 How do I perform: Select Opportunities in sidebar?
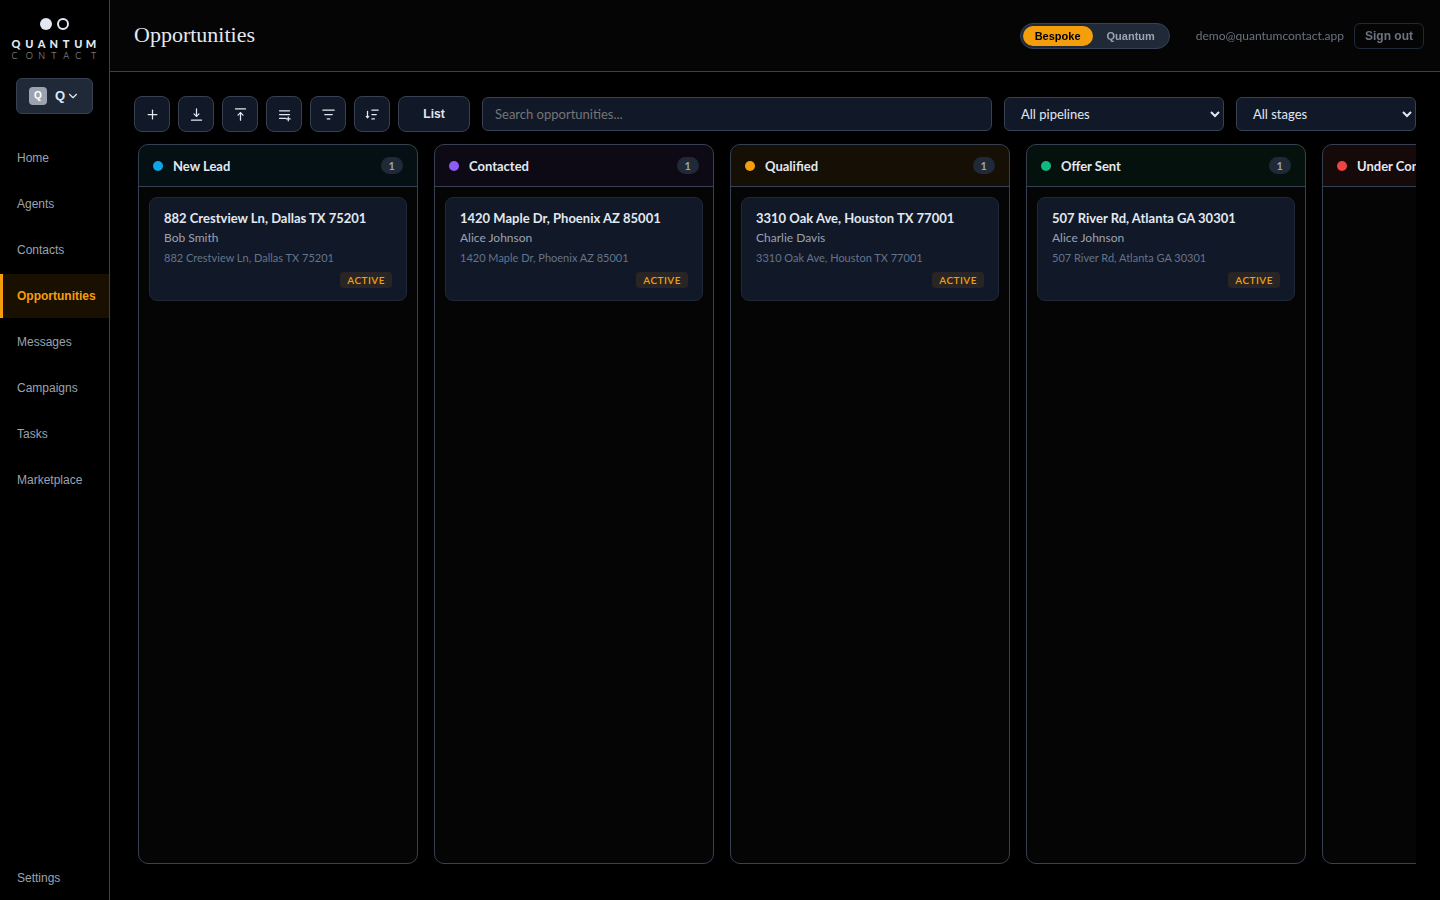[56, 296]
